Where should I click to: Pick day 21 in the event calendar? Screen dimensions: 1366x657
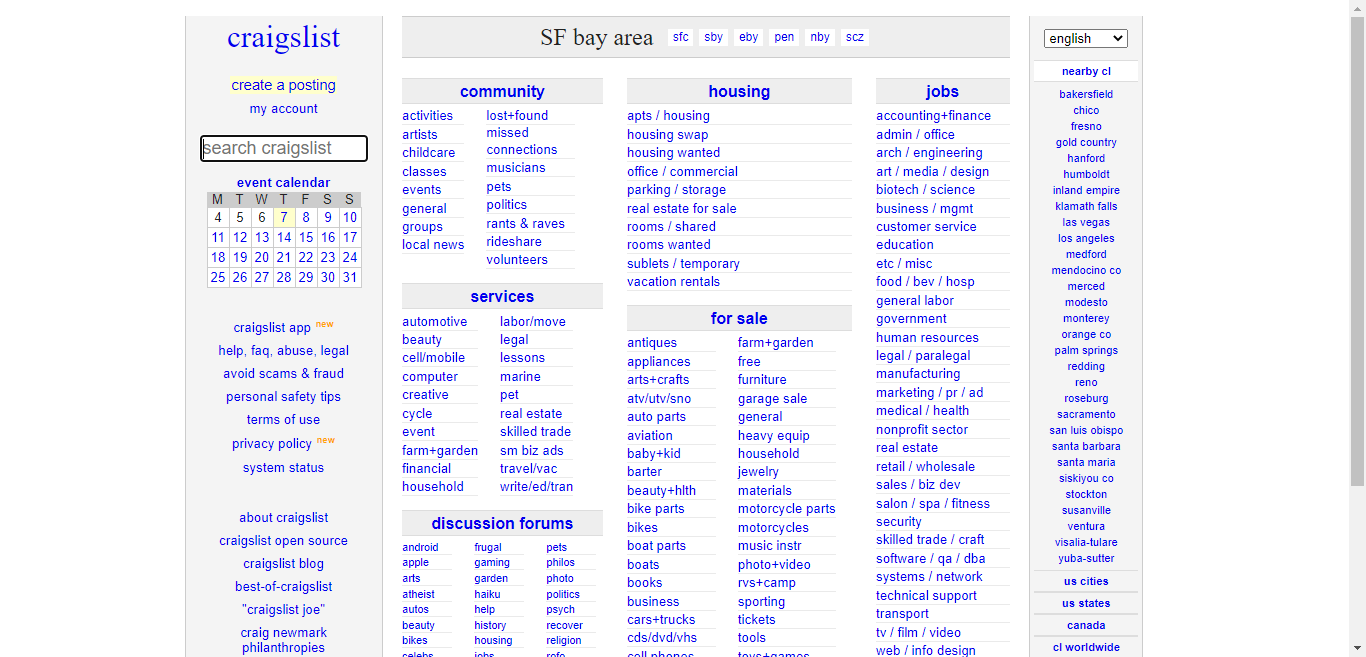284,257
